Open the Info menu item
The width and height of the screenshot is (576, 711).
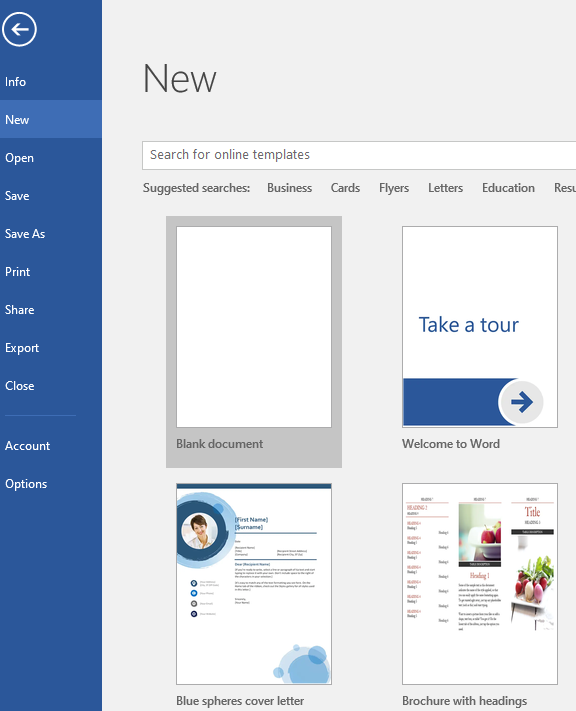click(x=51, y=82)
